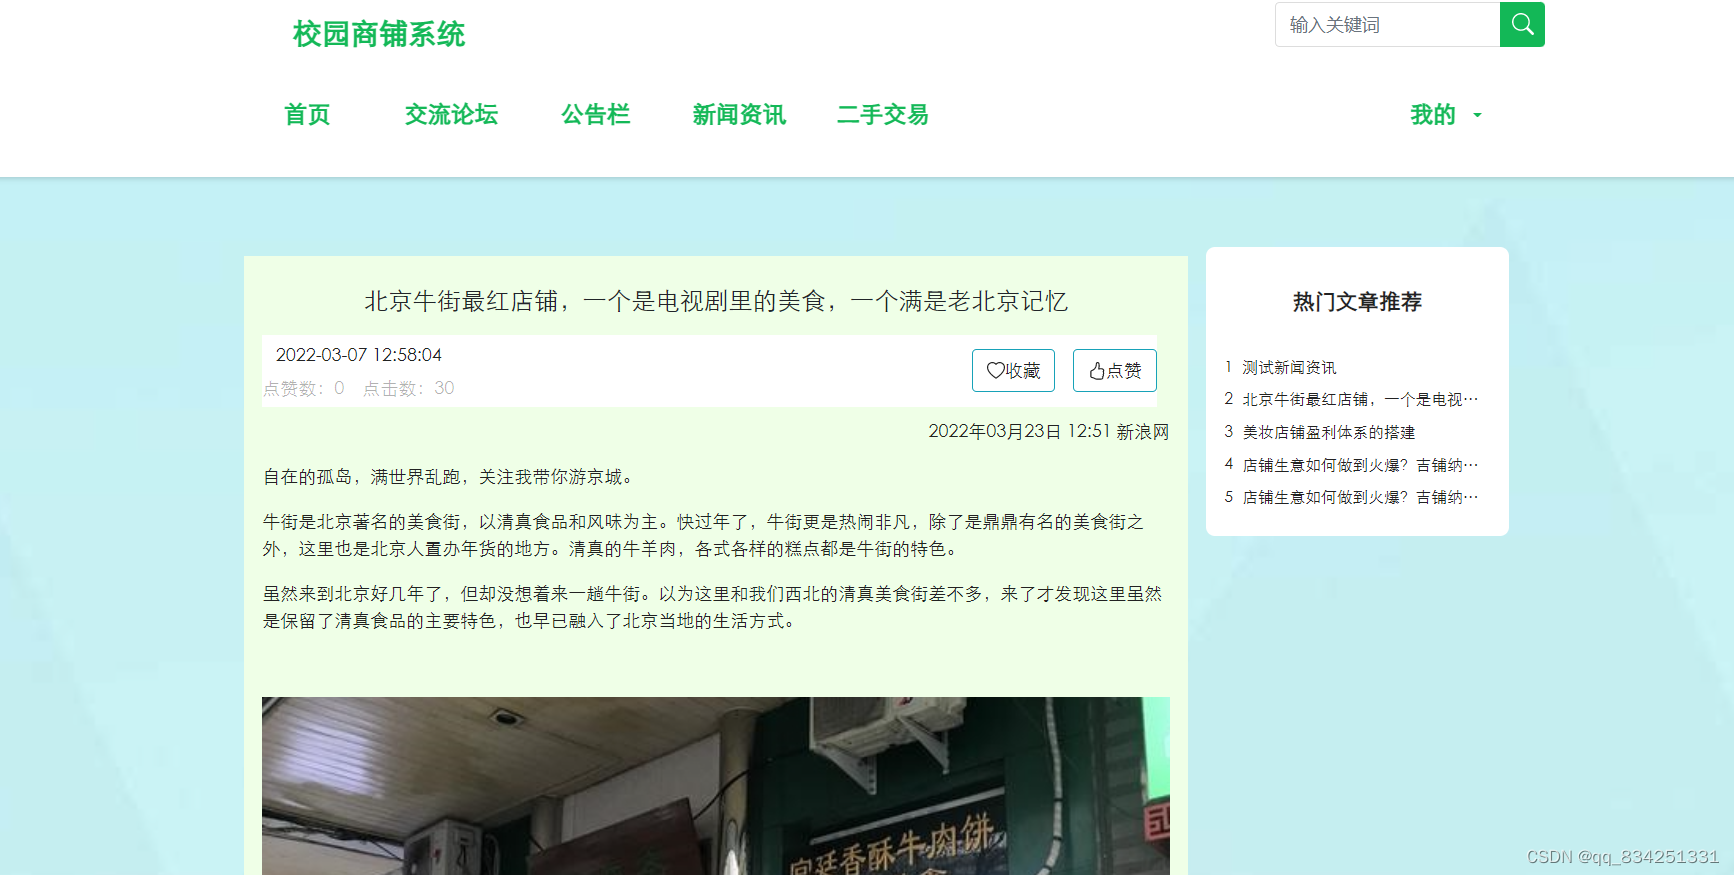
Task: Click the 点赞 like button
Action: 1115,370
